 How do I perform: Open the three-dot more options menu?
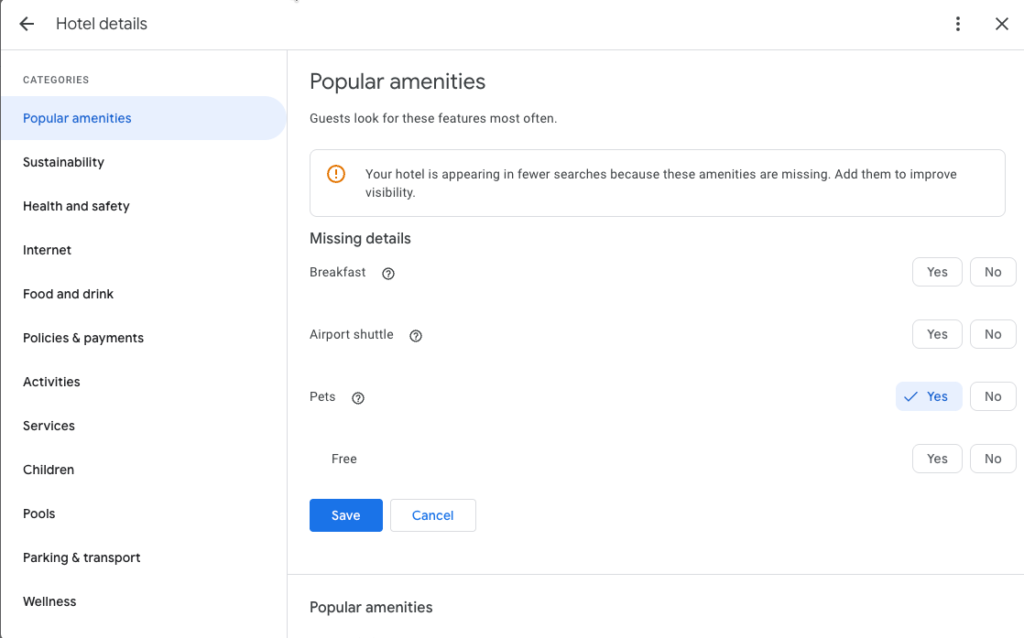coord(958,24)
